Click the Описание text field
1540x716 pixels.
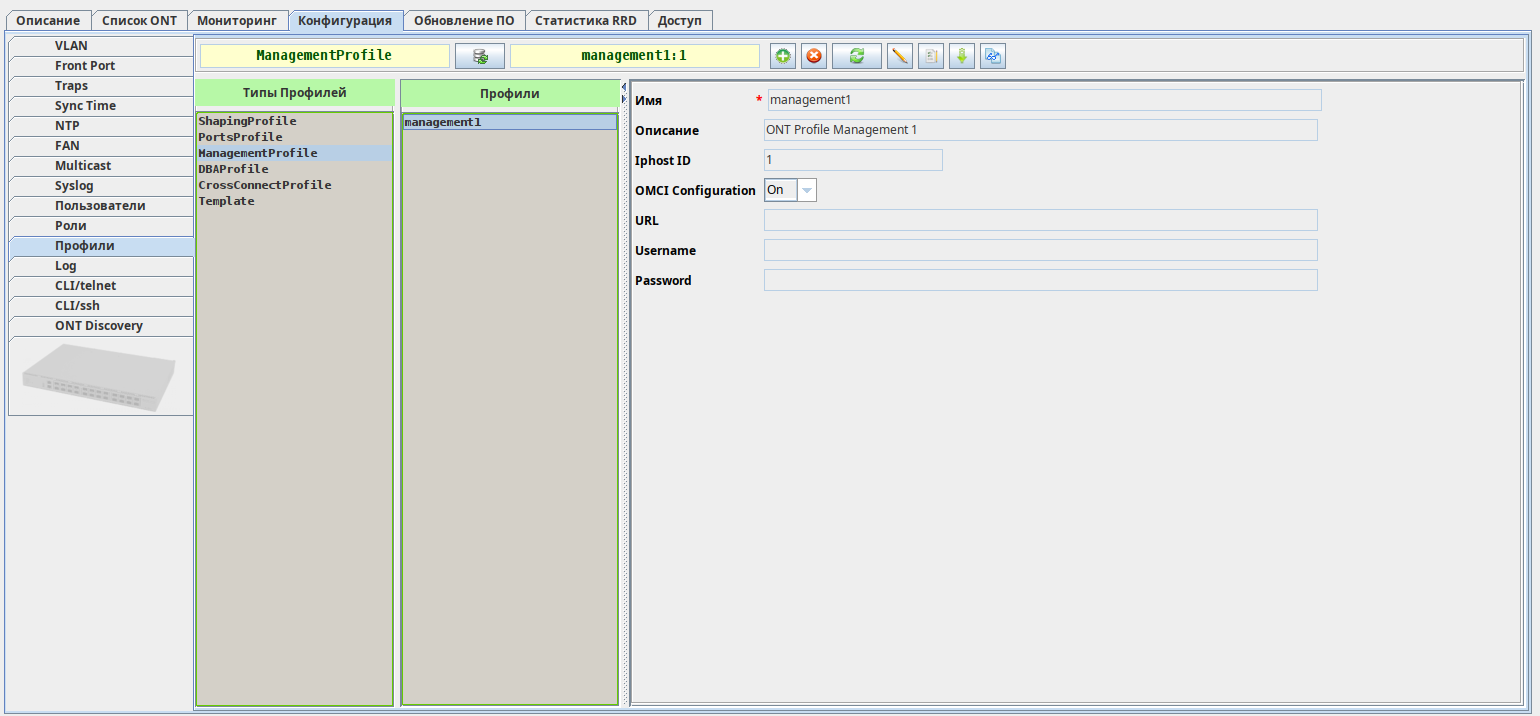[1040, 130]
